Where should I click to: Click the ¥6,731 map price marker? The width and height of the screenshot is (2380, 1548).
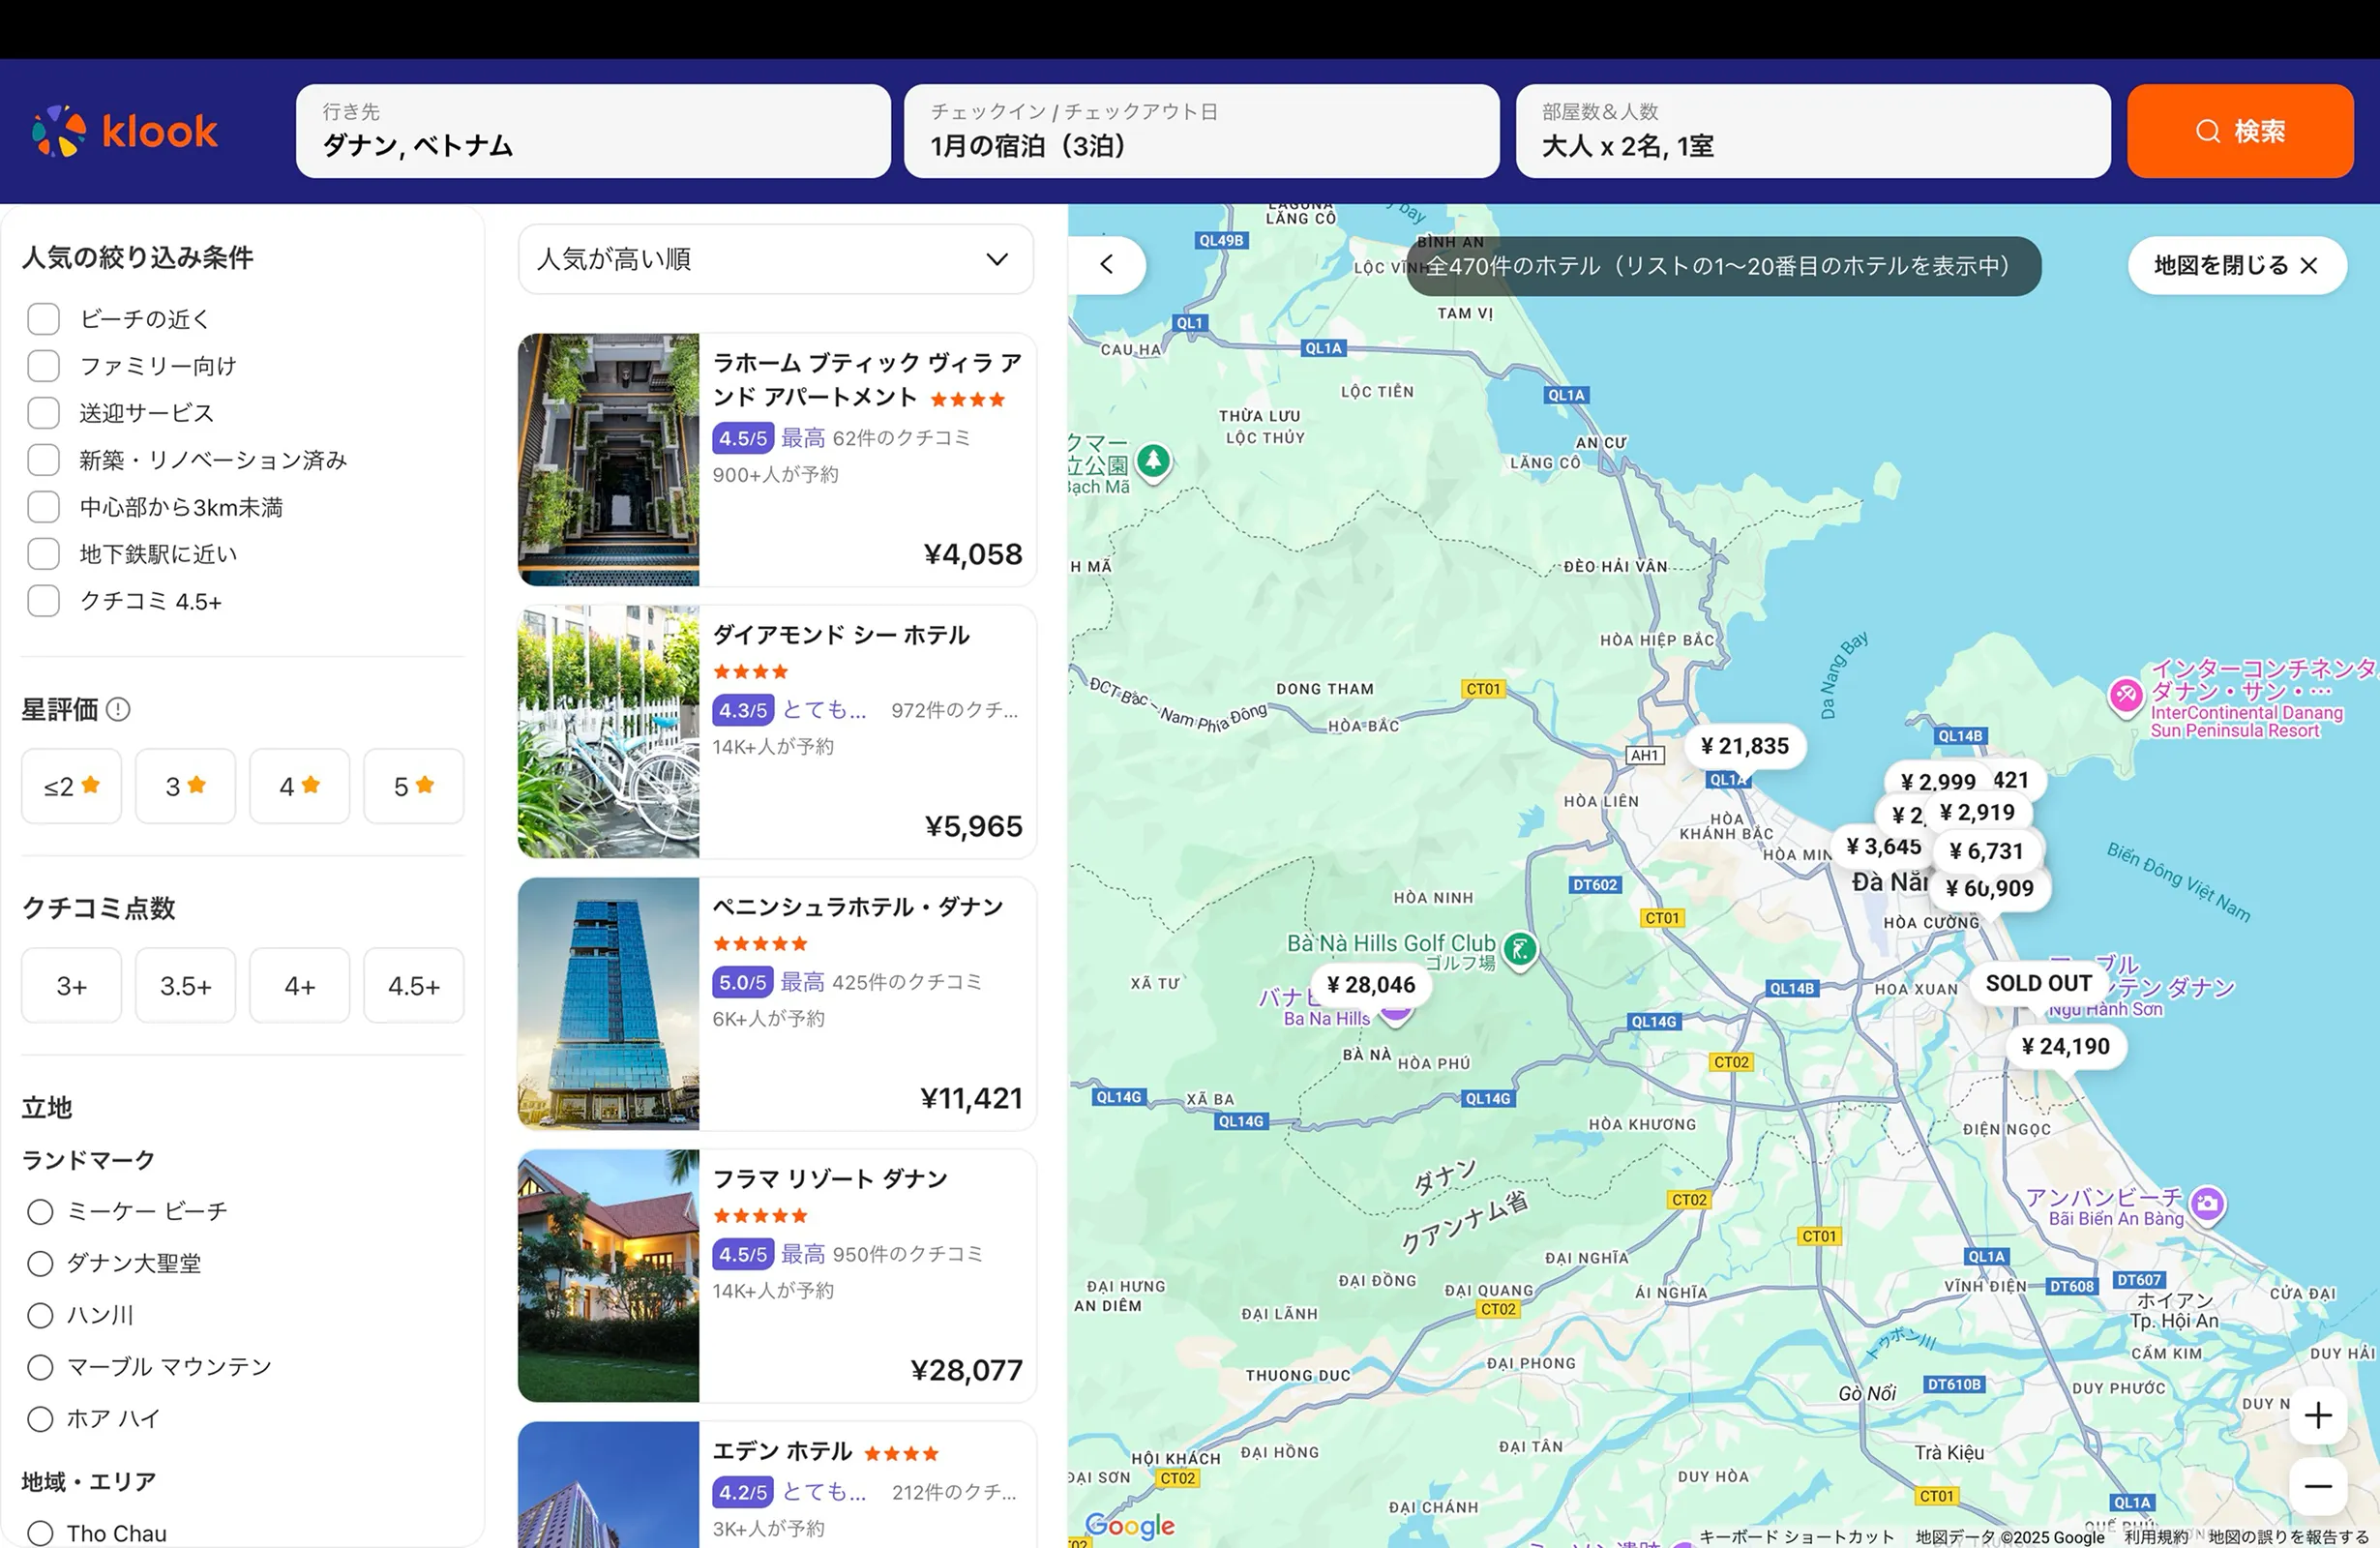coord(1986,851)
